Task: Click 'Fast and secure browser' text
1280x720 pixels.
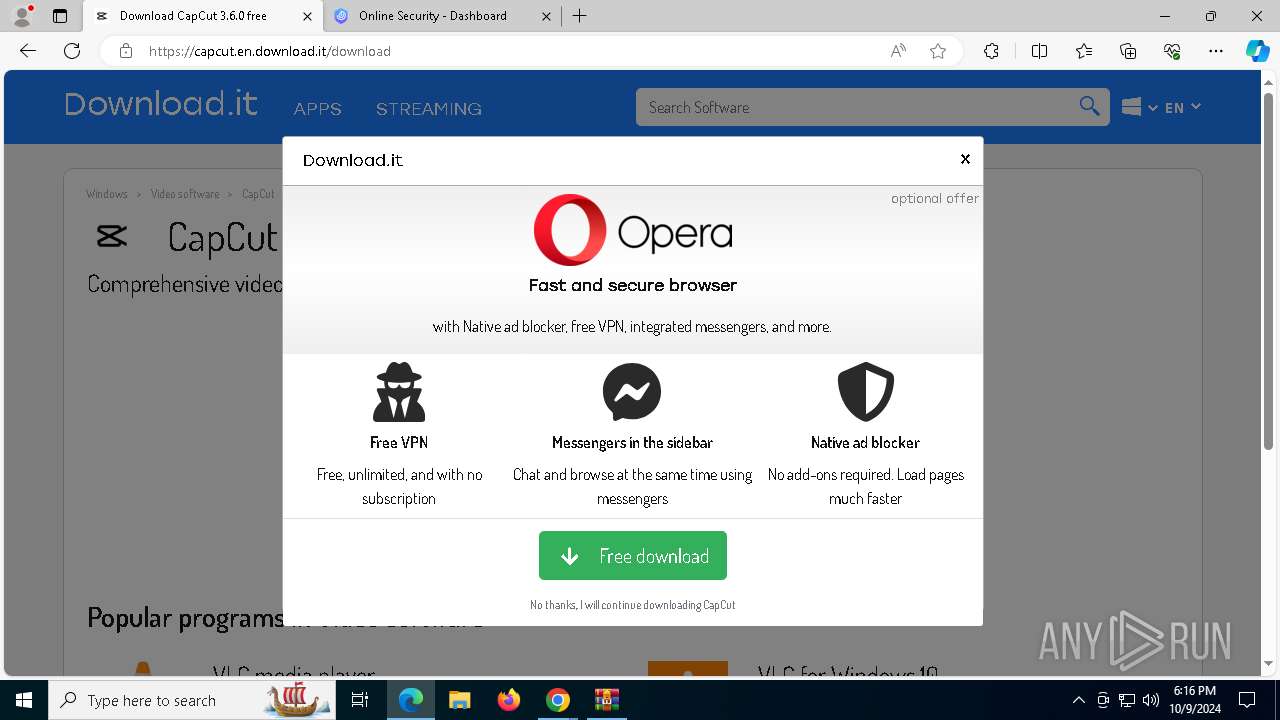Action: 633,285
